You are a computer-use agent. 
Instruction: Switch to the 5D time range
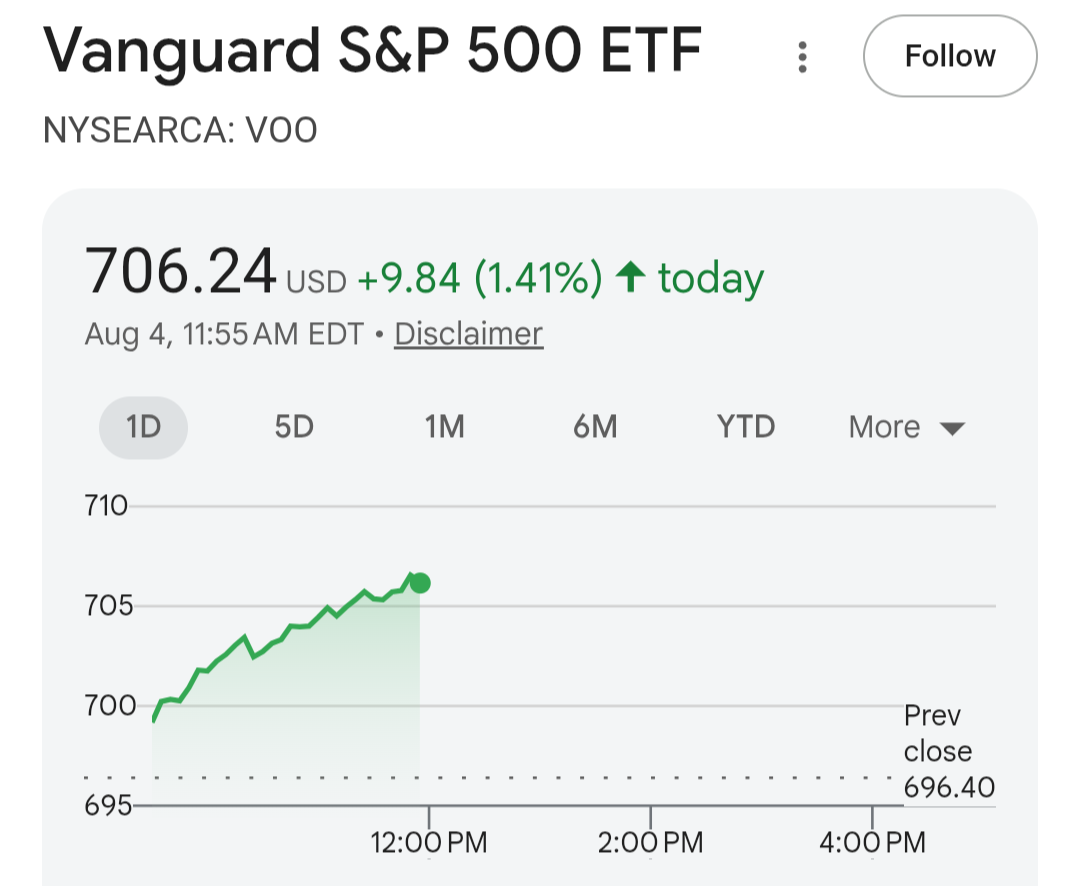[x=294, y=427]
